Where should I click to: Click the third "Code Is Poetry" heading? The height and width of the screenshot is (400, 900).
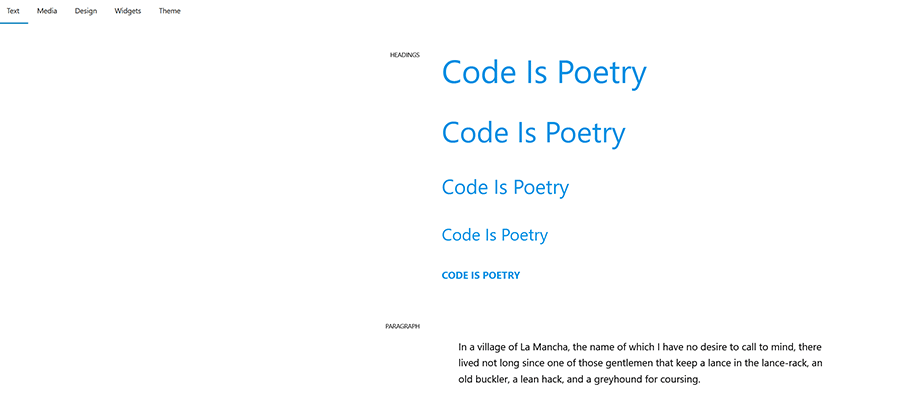click(x=505, y=187)
